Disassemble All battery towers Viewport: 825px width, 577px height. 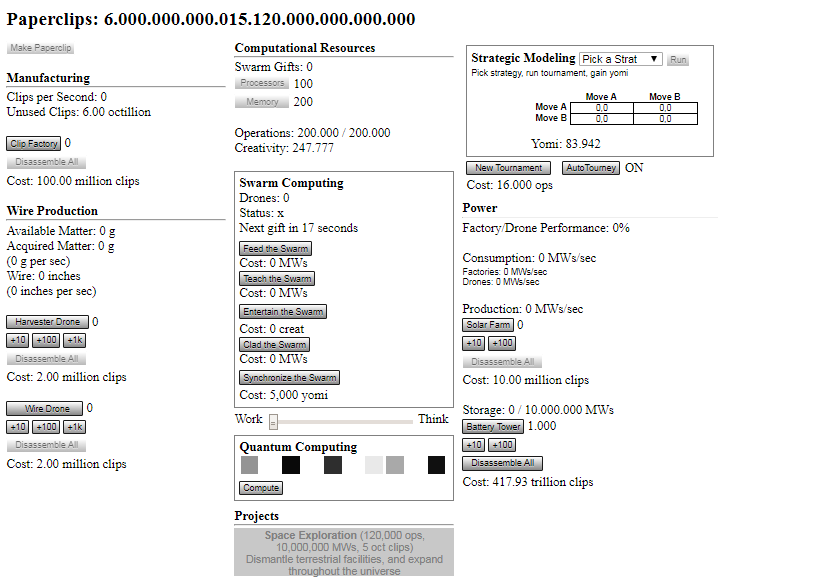pos(502,463)
